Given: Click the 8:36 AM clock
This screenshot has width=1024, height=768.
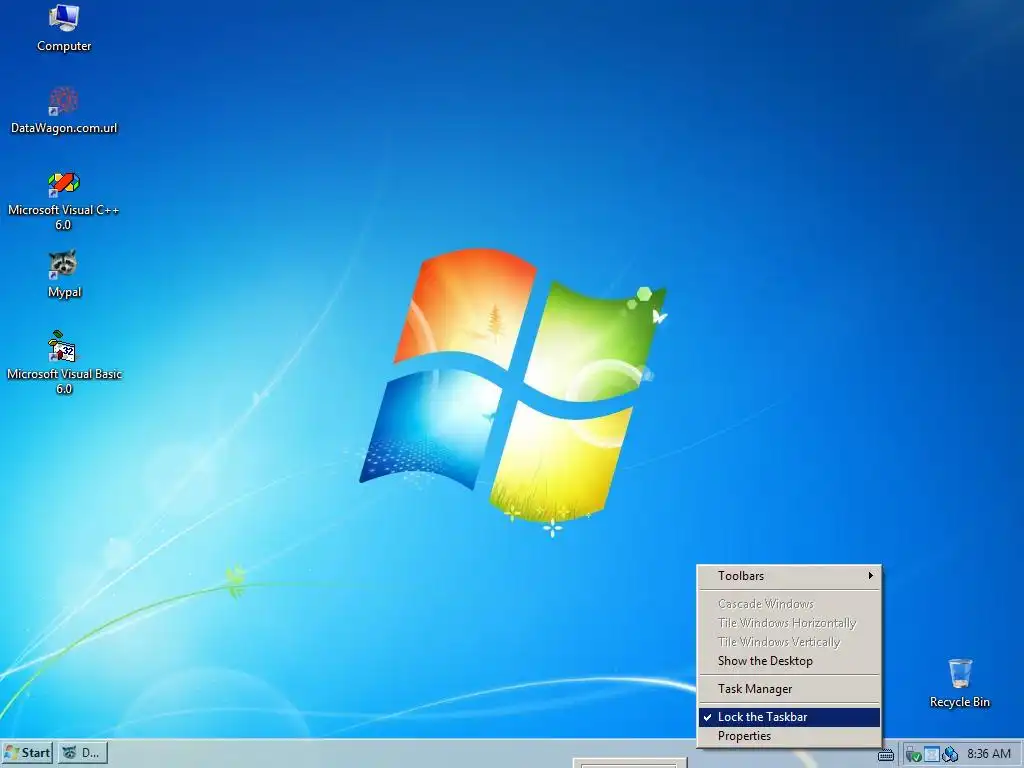Looking at the screenshot, I should point(989,754).
